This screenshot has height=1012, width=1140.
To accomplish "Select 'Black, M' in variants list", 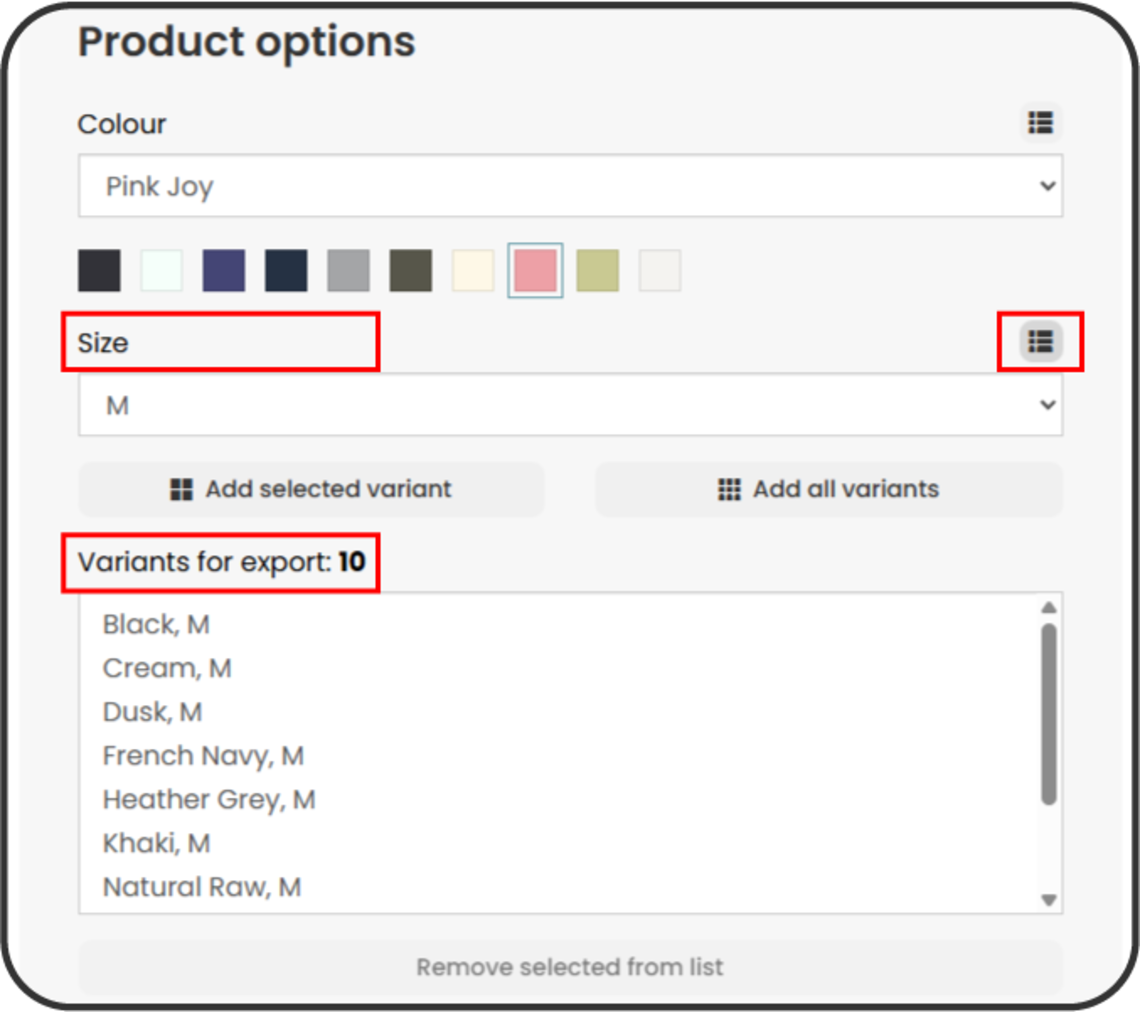I will (x=156, y=624).
